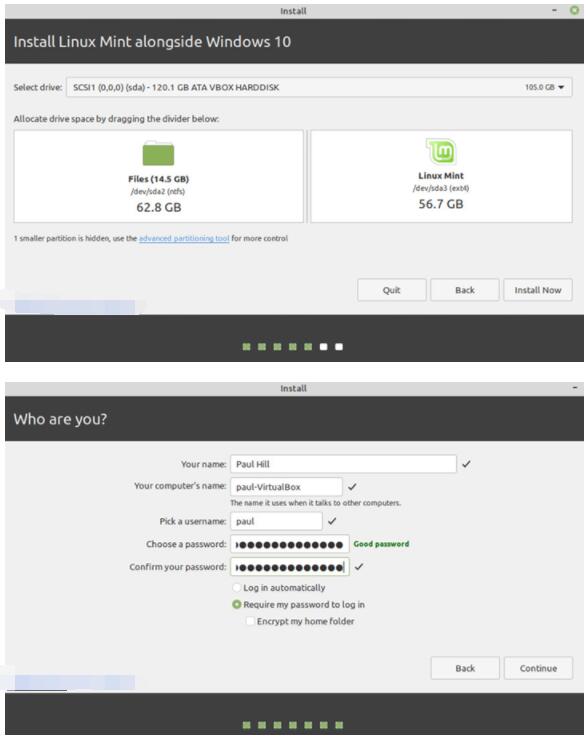
Task: Click the Your name input field
Action: click(343, 464)
